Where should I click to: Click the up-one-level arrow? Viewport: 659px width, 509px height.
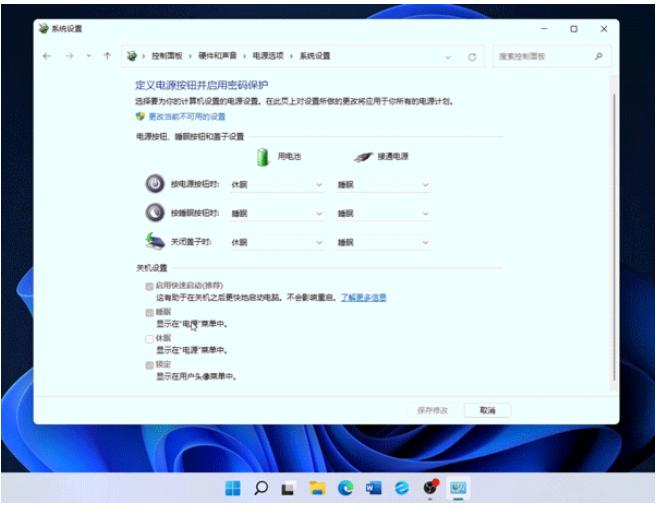point(107,56)
